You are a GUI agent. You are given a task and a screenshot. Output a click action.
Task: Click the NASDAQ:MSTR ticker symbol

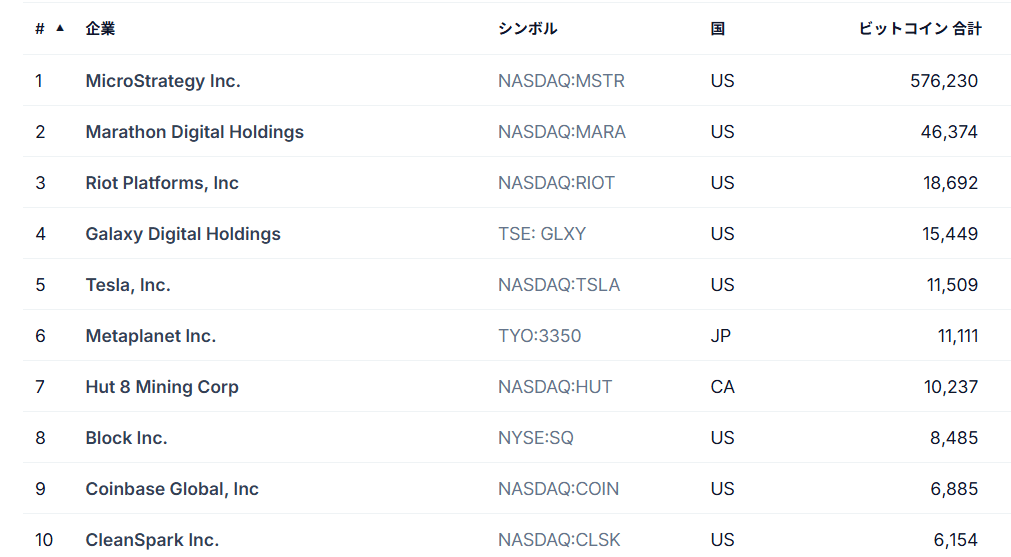[x=561, y=81]
